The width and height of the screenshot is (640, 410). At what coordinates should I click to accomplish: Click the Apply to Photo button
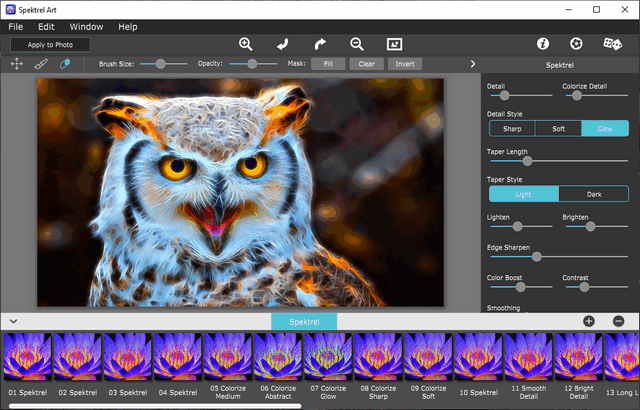coord(50,45)
